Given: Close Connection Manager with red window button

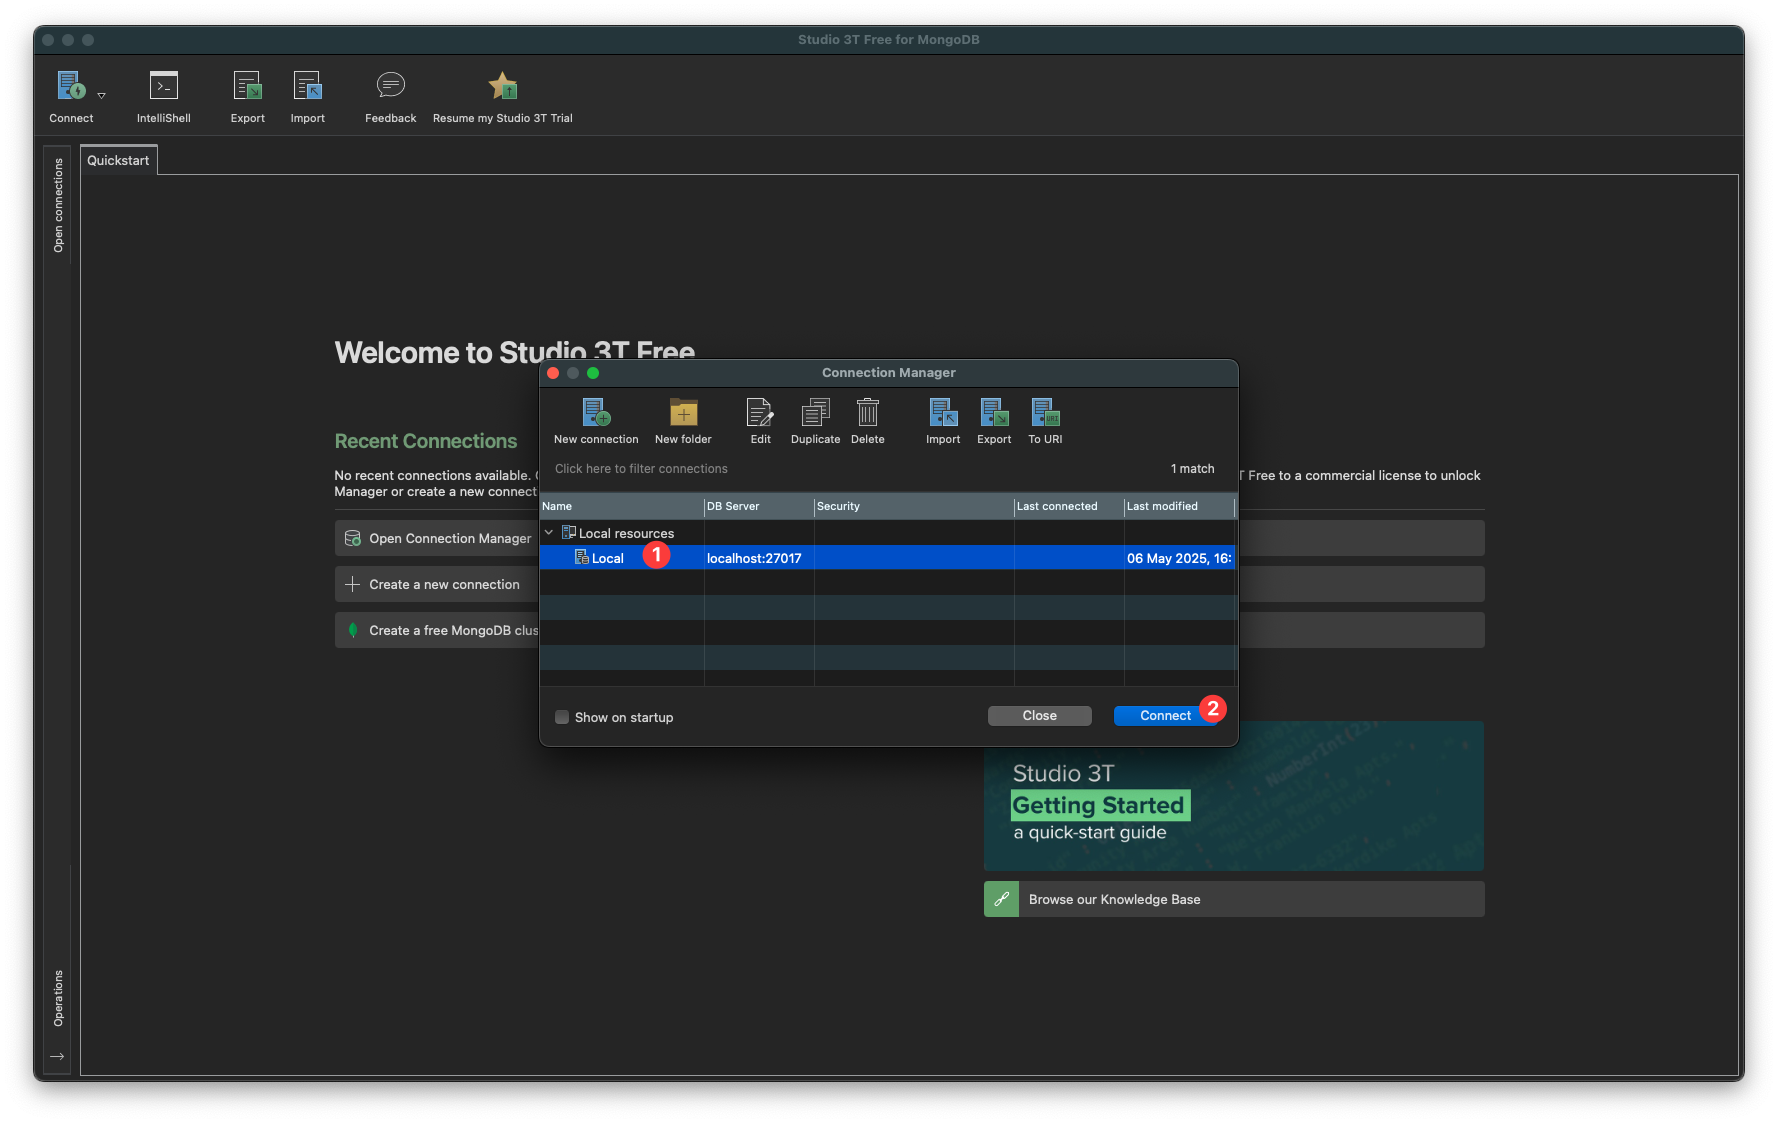Looking at the screenshot, I should click(553, 373).
